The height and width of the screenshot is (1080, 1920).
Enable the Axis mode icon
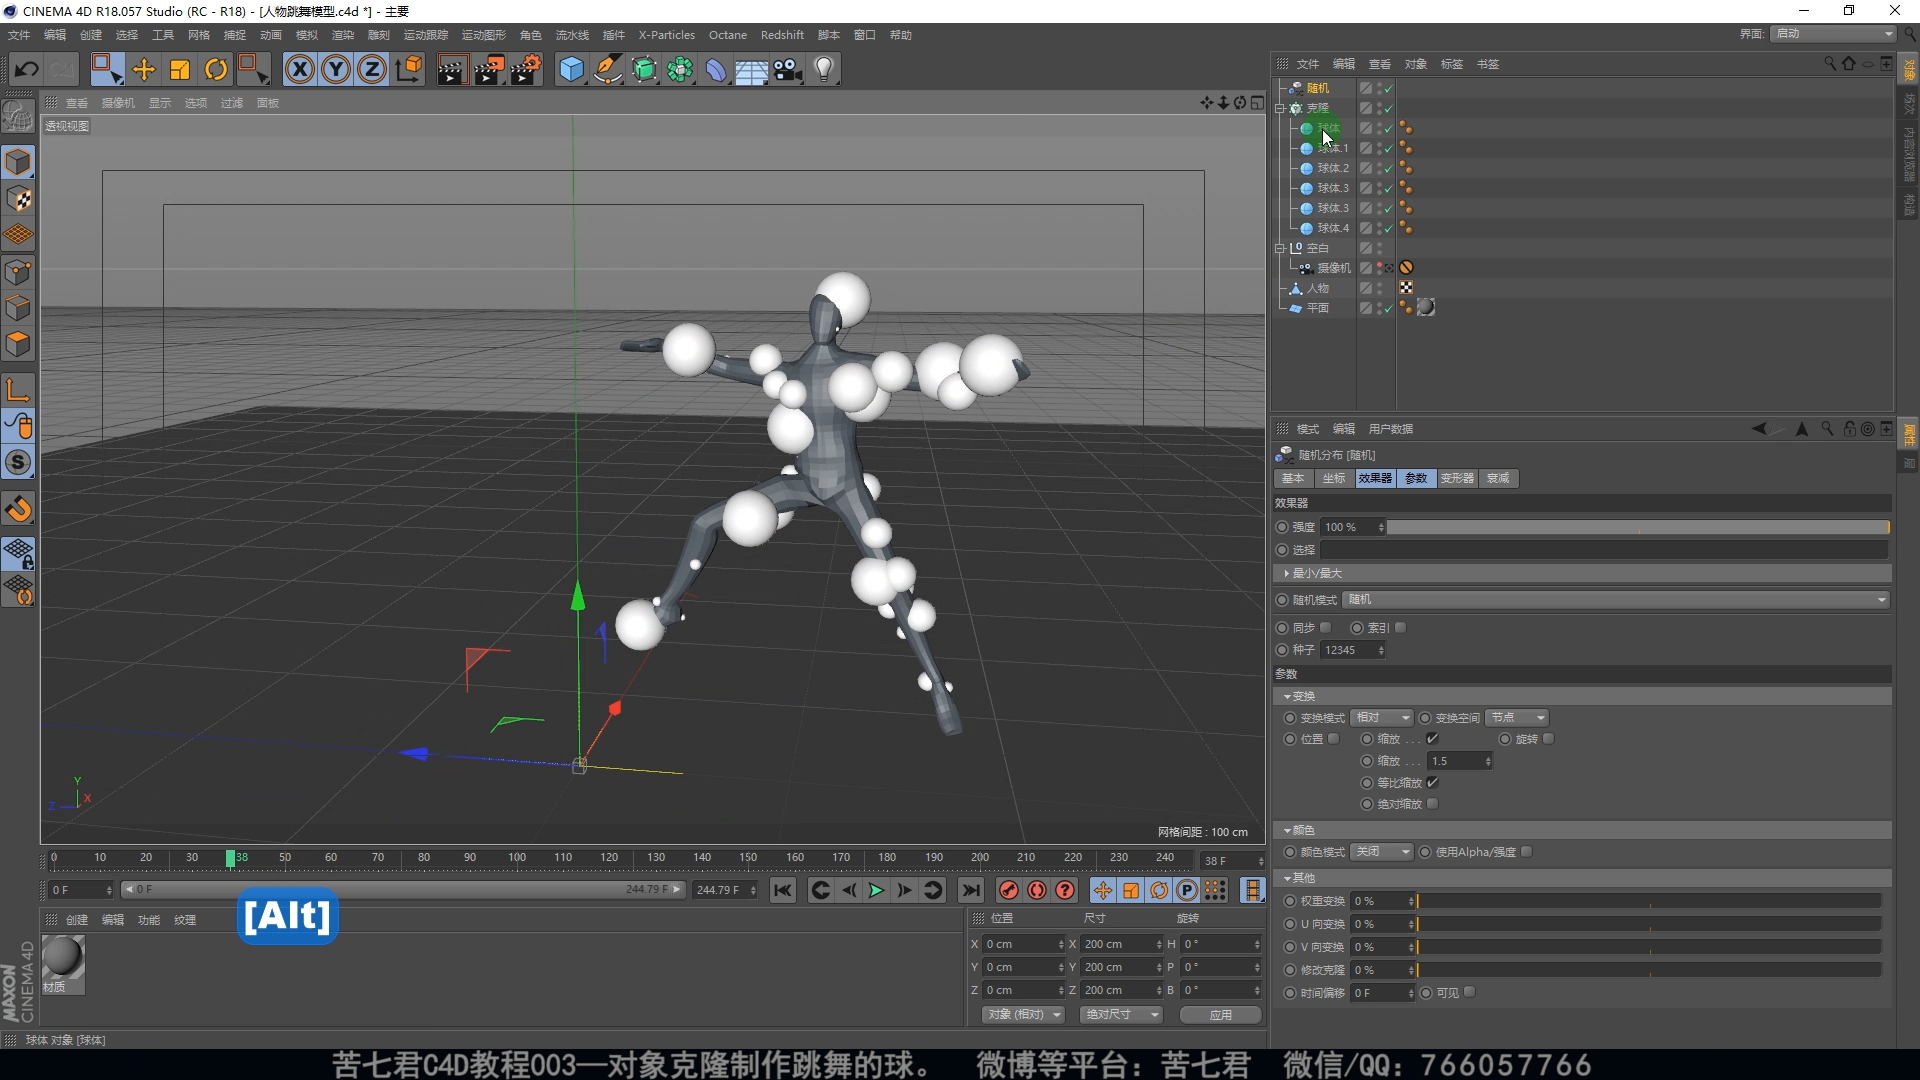pyautogui.click(x=18, y=390)
